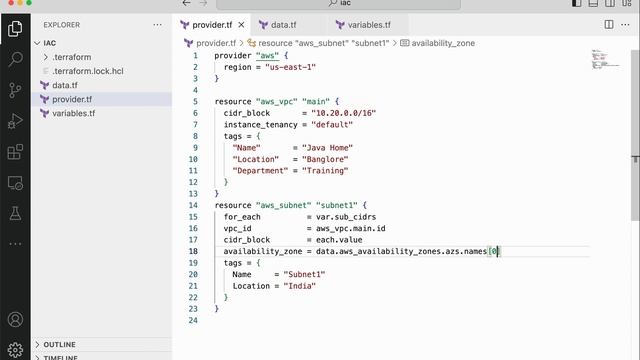Viewport: 640px width, 360px height.
Task: Click the "us-east-1" region string
Action: (290, 67)
